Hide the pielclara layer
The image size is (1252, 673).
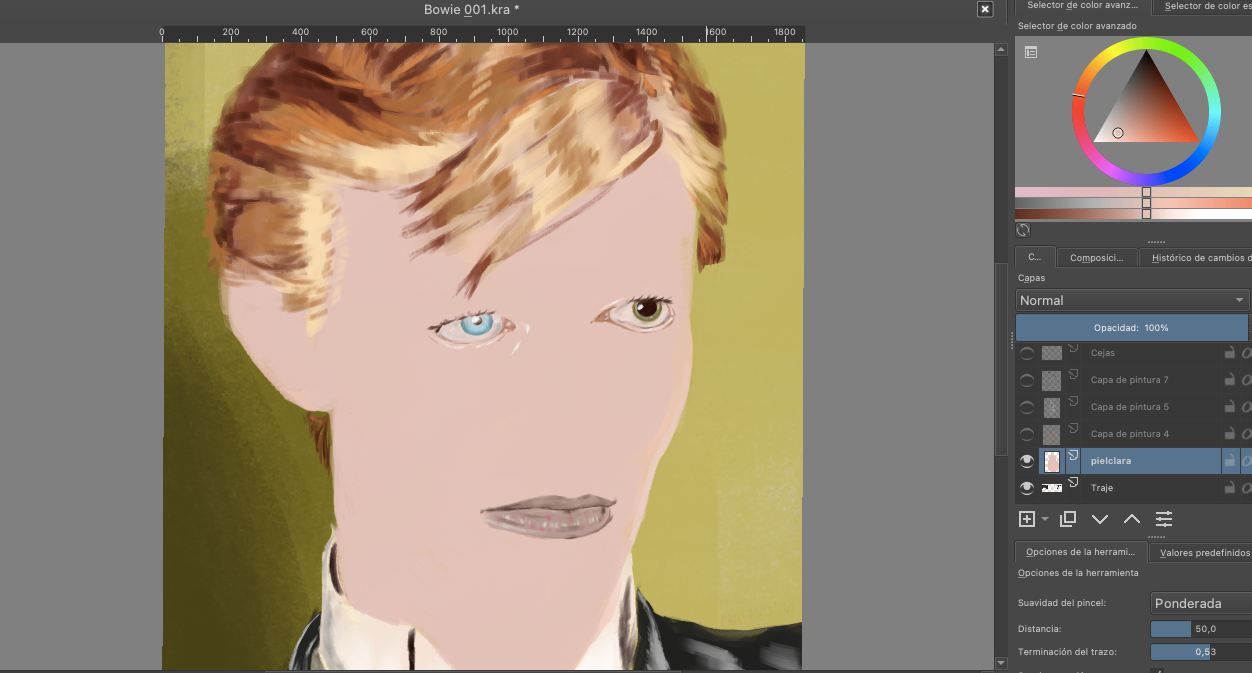(x=1026, y=461)
